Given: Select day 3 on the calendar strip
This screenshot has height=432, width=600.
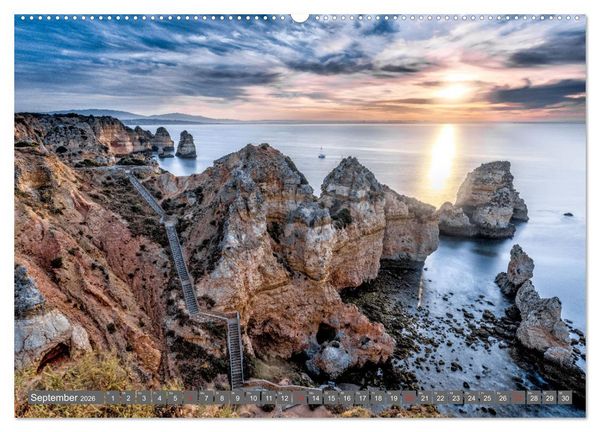Looking at the screenshot, I should click(144, 398).
